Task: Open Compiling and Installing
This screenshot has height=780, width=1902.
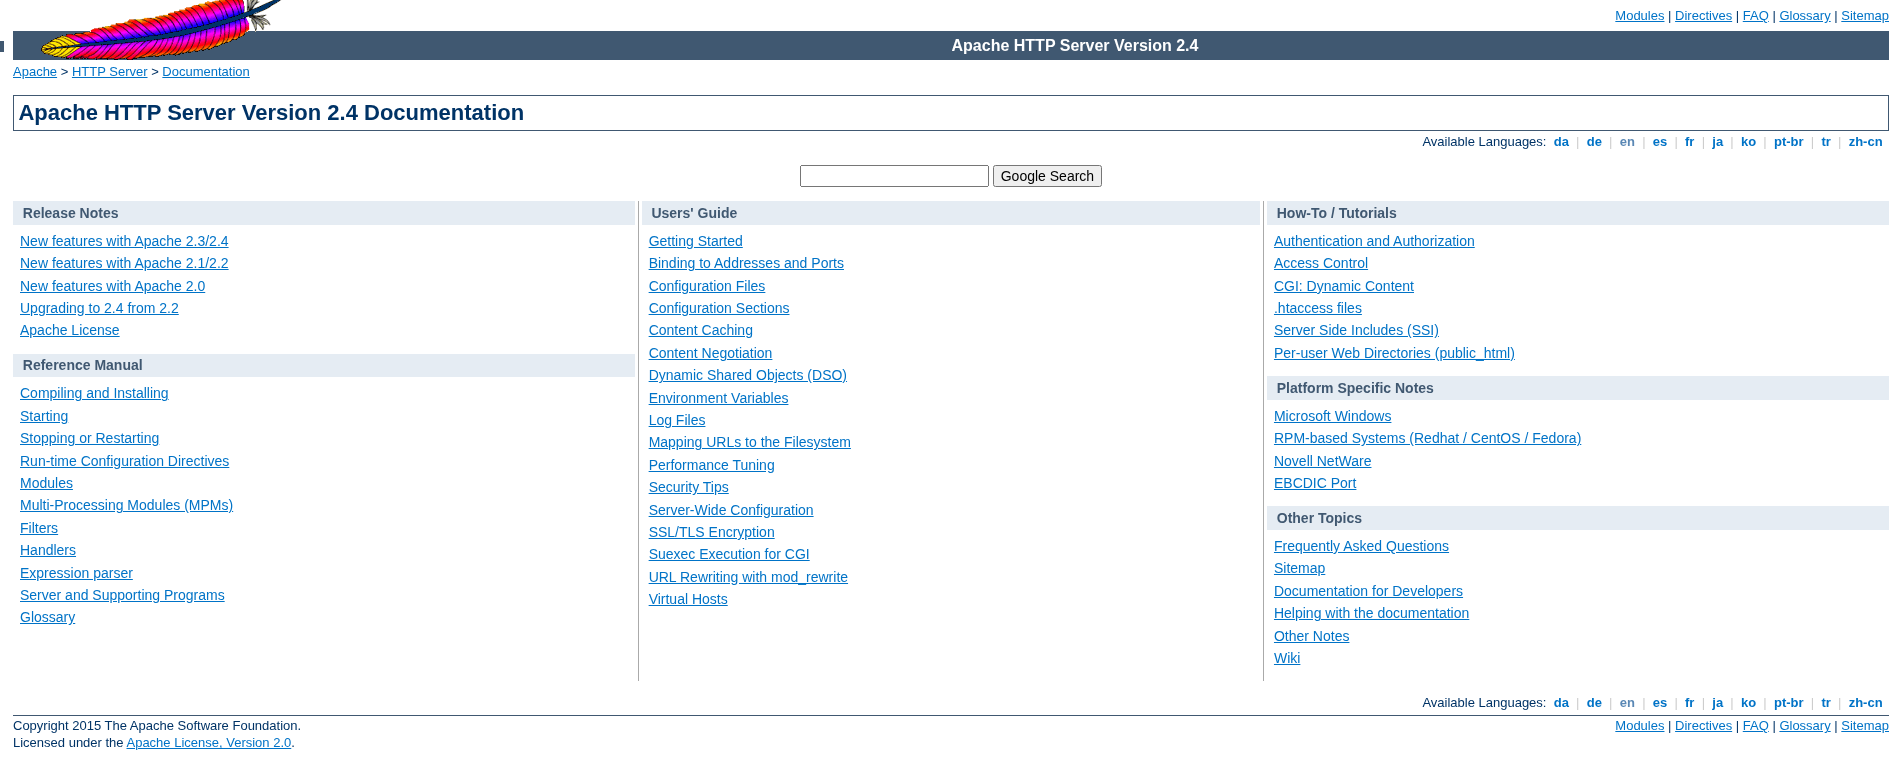Action: click(94, 393)
